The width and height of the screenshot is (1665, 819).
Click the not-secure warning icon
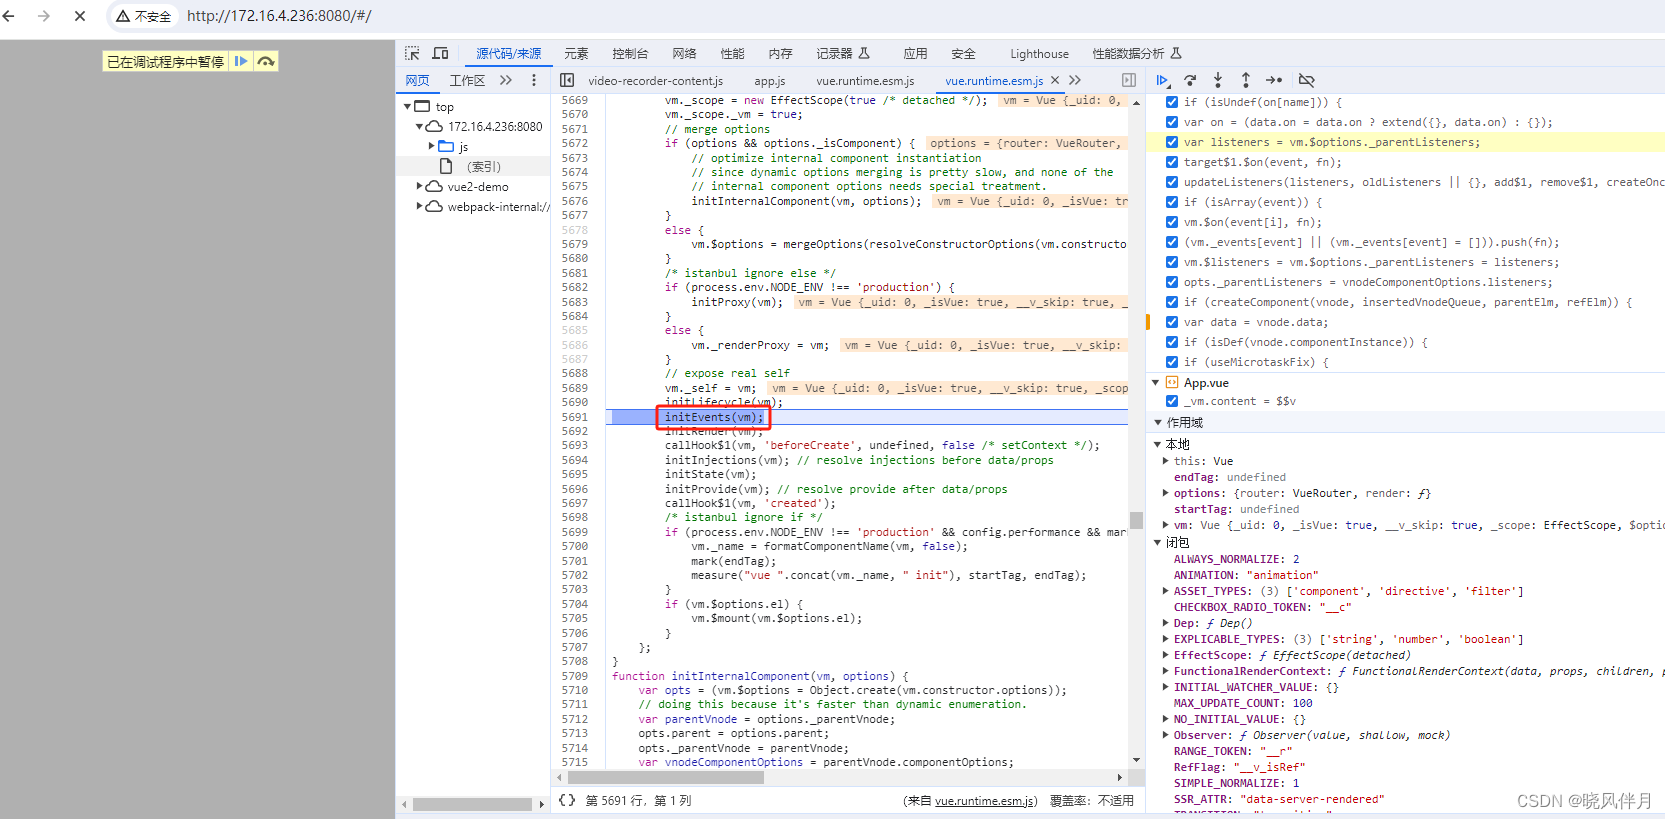[123, 16]
